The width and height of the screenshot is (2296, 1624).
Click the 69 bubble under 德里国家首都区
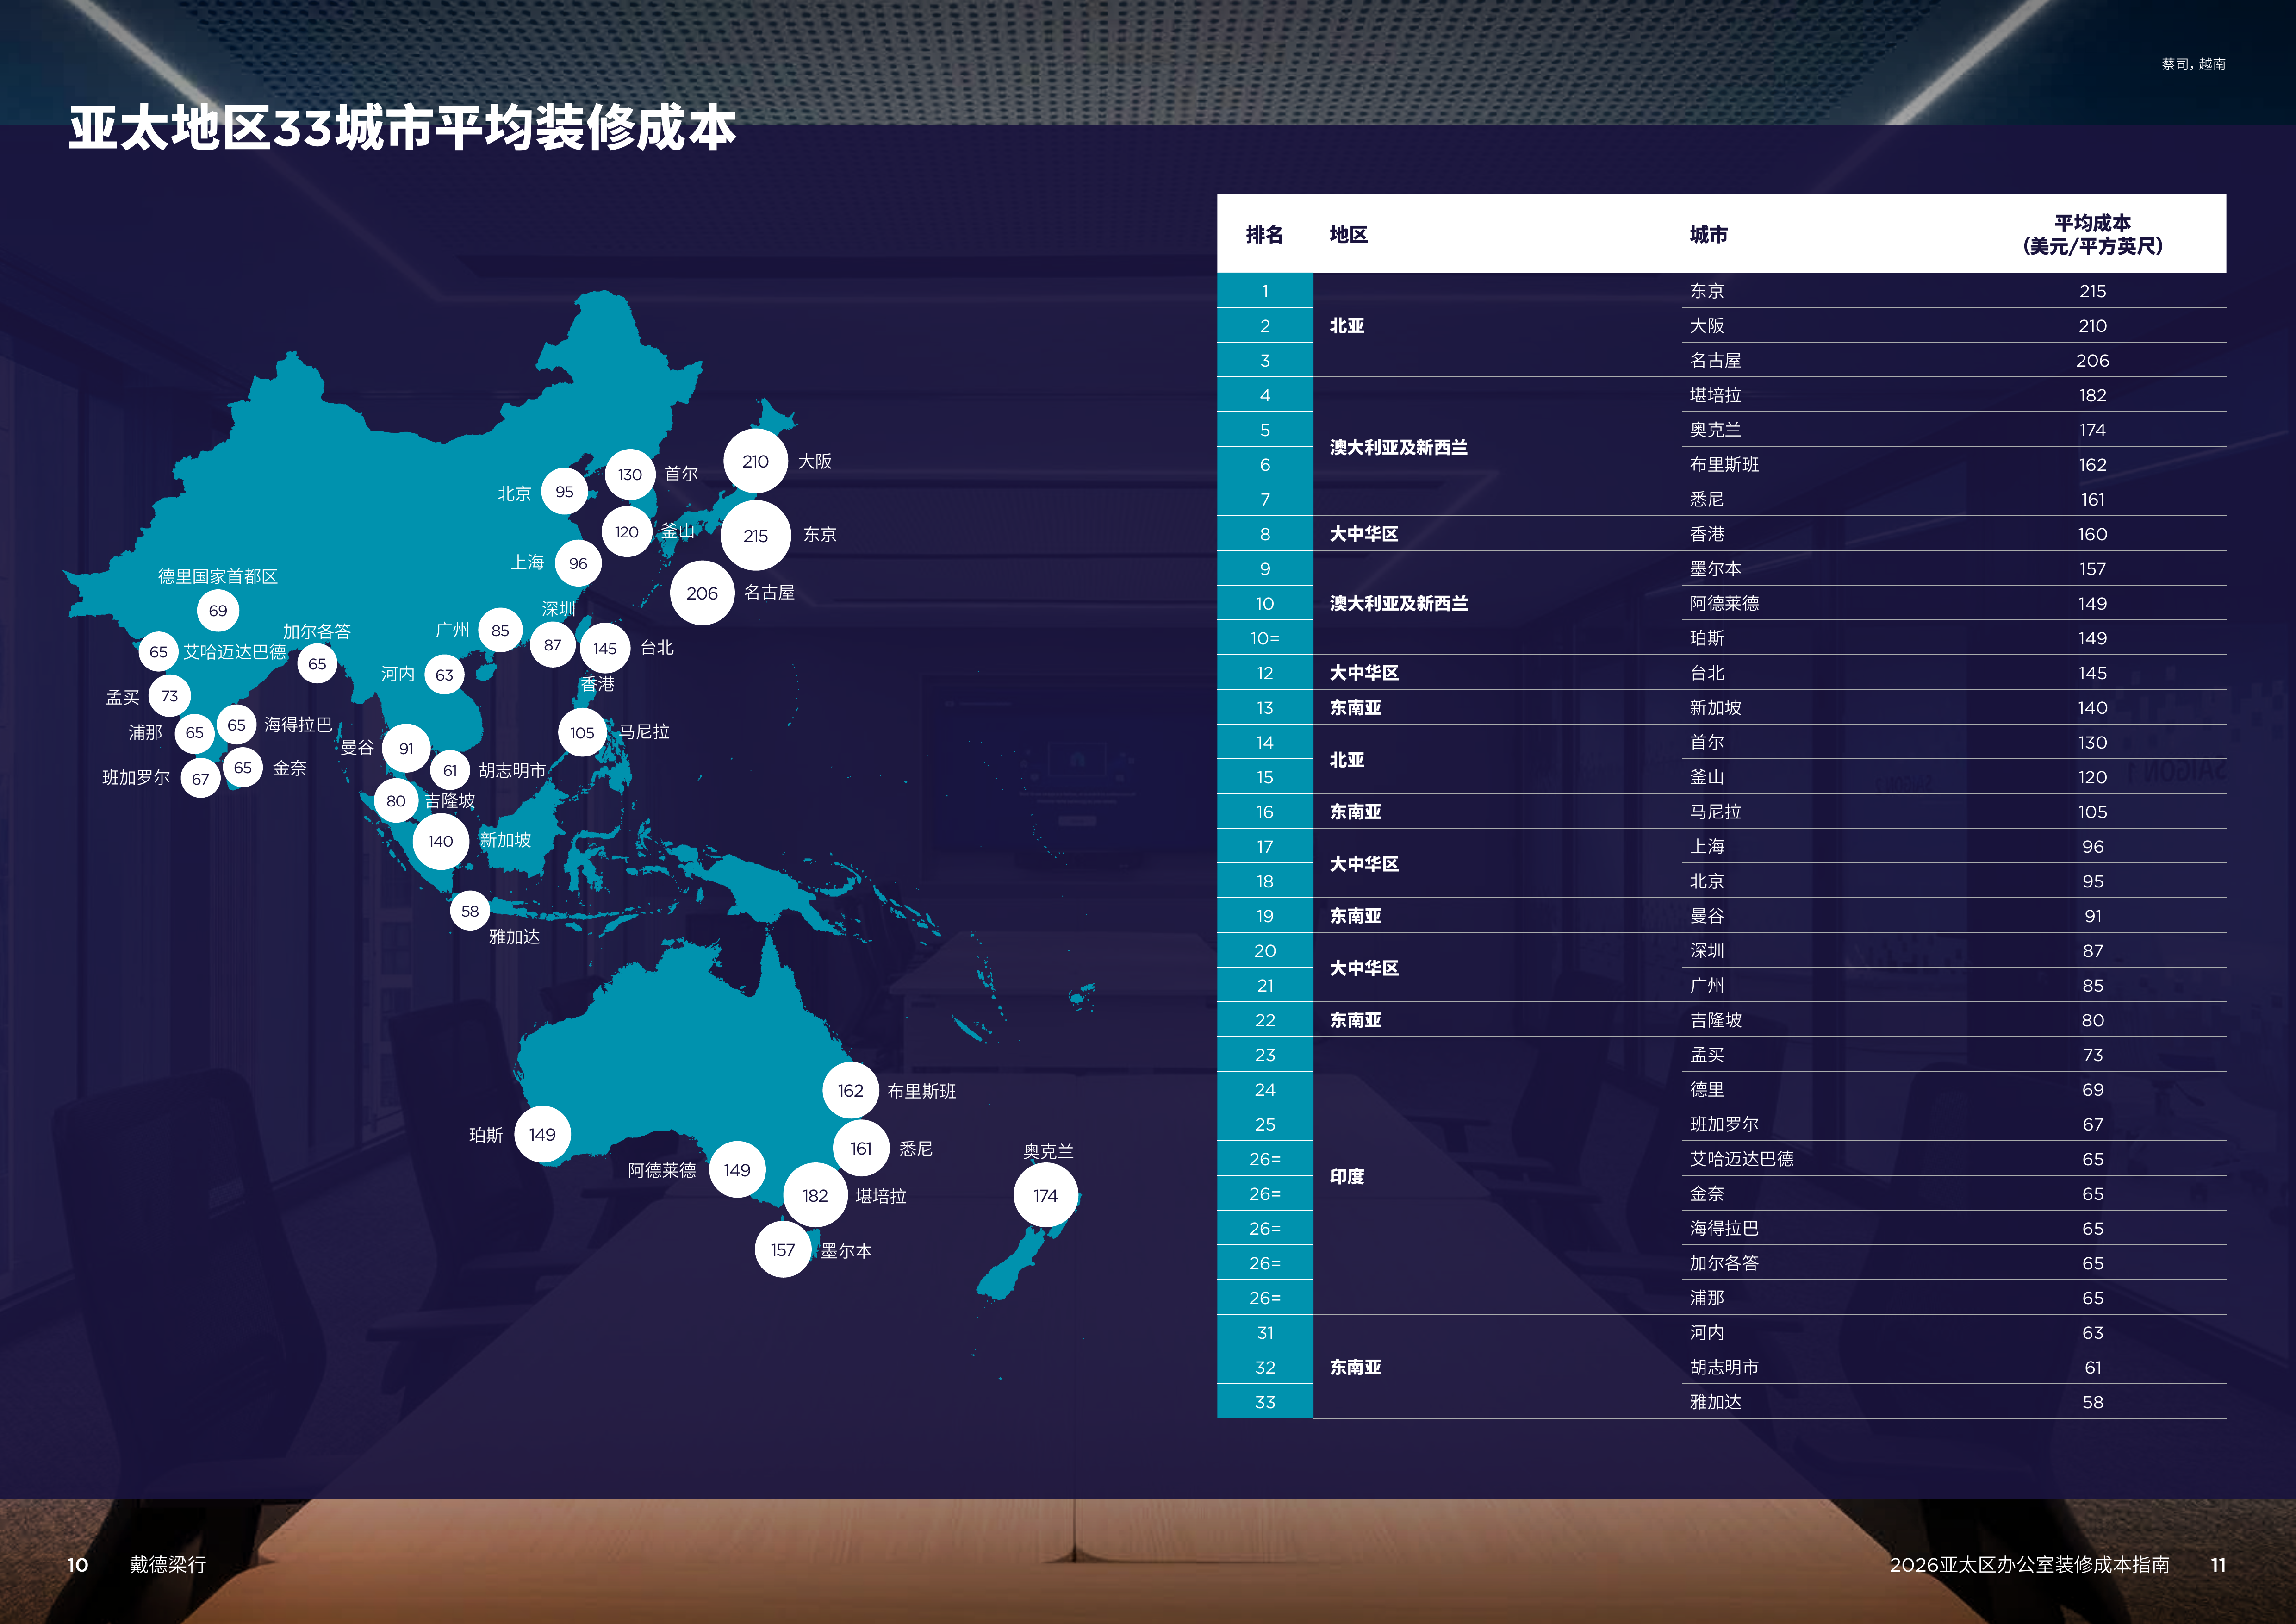[218, 610]
